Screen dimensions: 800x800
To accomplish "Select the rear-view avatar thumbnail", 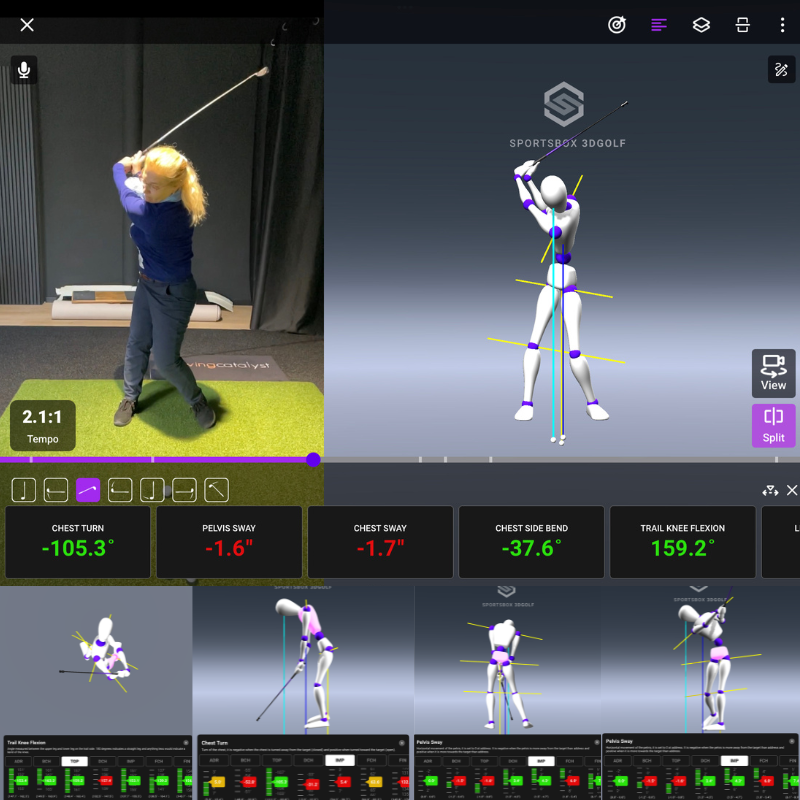I will [508, 660].
